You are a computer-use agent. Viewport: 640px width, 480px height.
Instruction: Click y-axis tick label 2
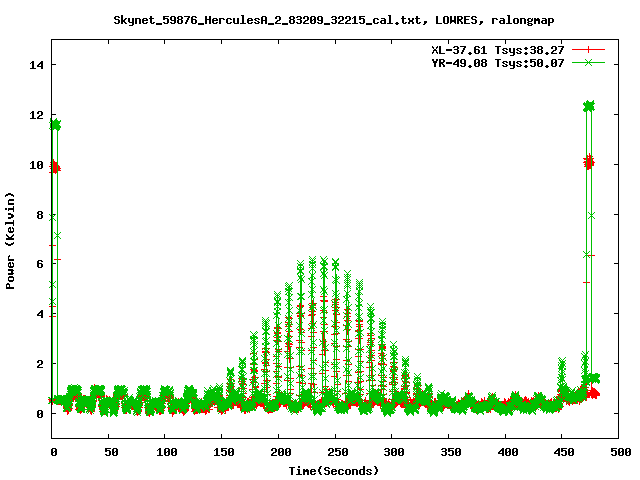40,364
